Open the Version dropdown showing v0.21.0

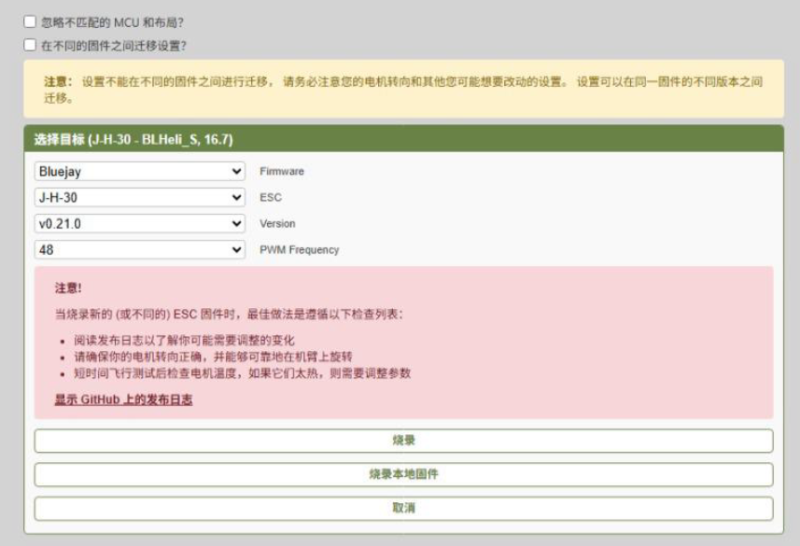pyautogui.click(x=139, y=223)
